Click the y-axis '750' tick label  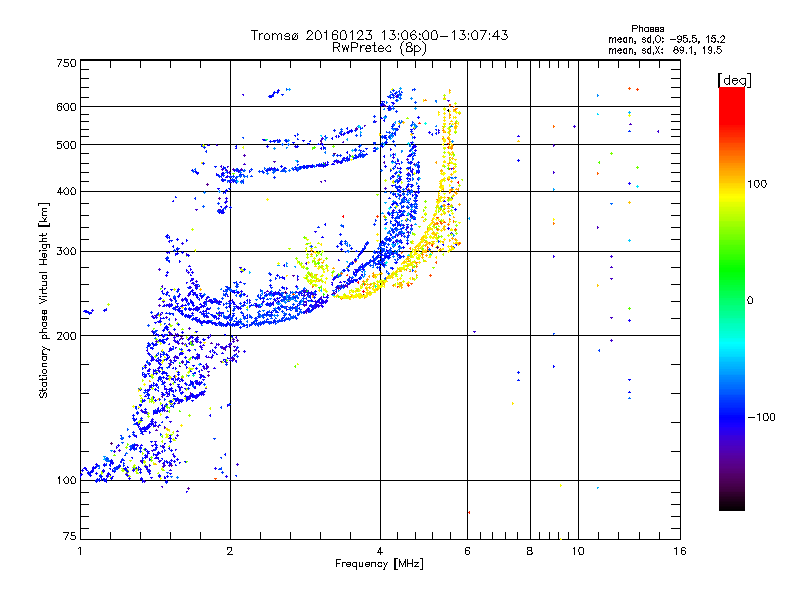67,63
